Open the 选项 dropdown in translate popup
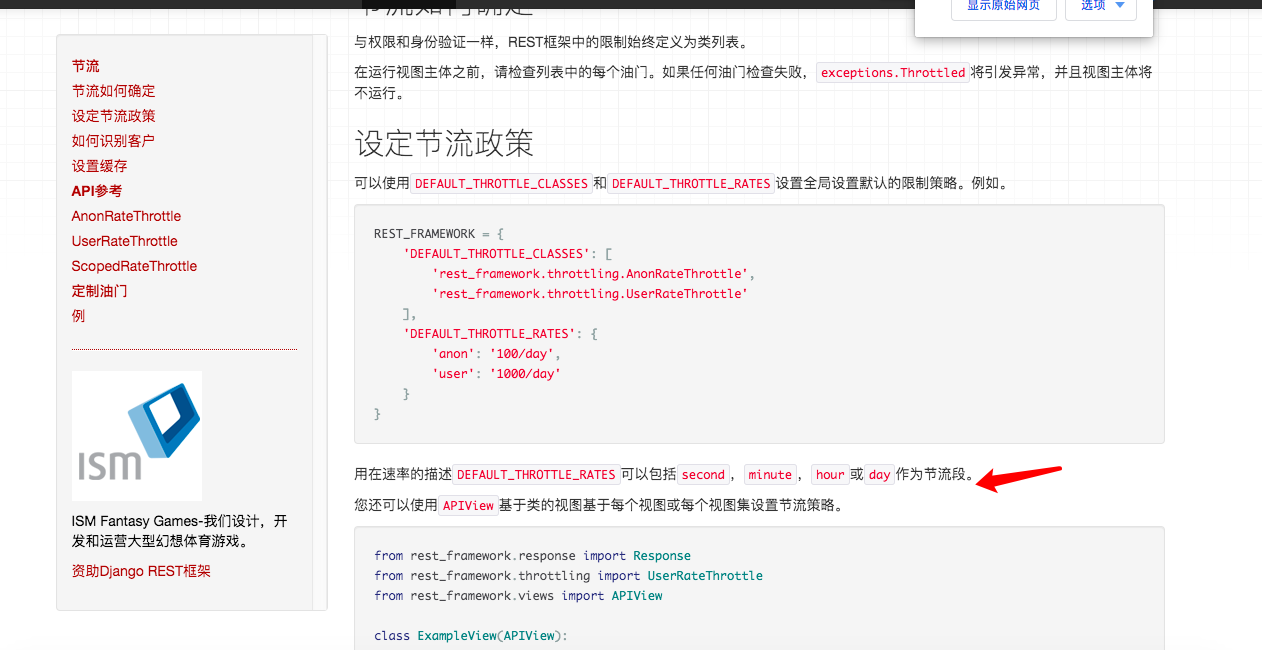Image resolution: width=1262 pixels, height=650 pixels. pyautogui.click(x=1100, y=7)
